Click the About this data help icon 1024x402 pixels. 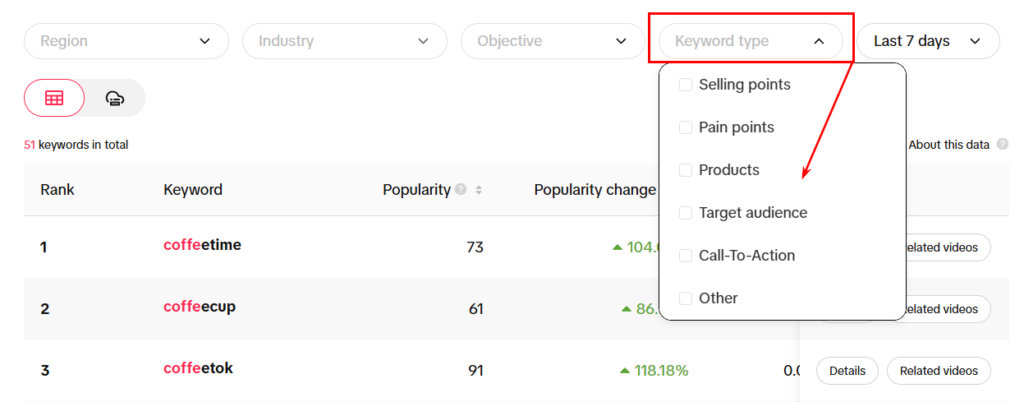[1002, 144]
